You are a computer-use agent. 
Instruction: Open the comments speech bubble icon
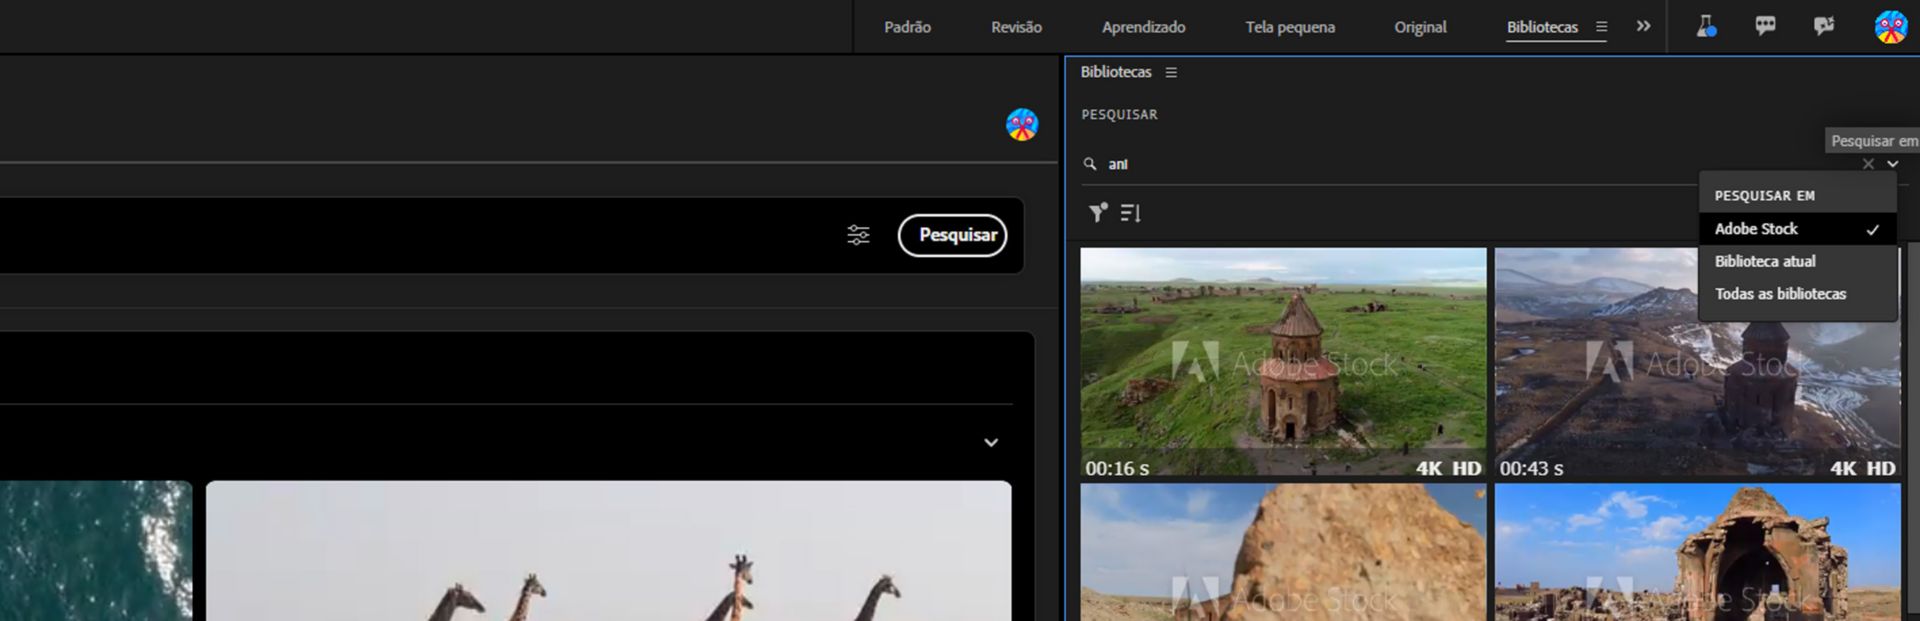pyautogui.click(x=1765, y=26)
